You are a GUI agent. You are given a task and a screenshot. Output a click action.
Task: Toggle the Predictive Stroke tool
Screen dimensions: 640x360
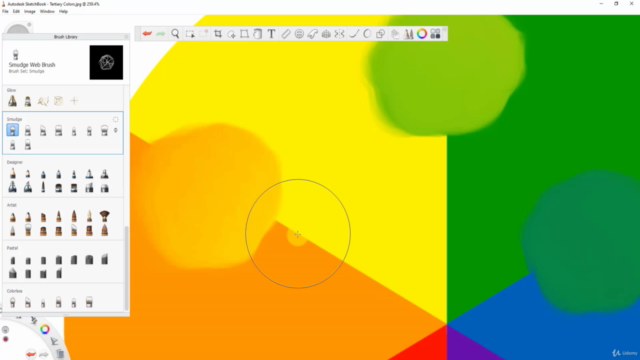367,34
